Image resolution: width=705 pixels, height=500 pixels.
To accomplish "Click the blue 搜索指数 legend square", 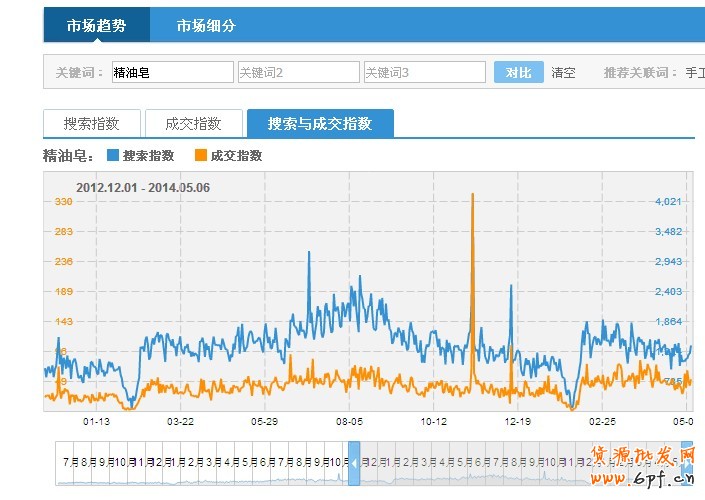I will click(112, 156).
